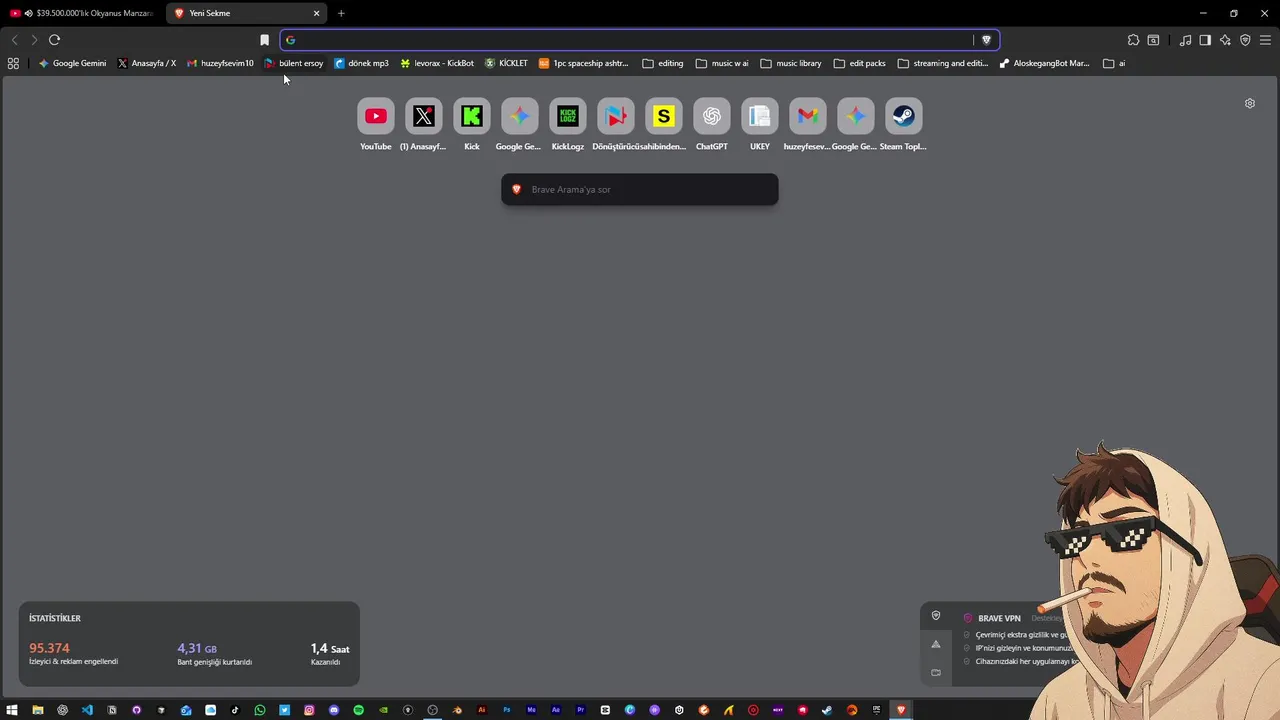Image resolution: width=1280 pixels, height=720 pixels.
Task: Expand the editing bookmark folder
Action: pyautogui.click(x=663, y=63)
